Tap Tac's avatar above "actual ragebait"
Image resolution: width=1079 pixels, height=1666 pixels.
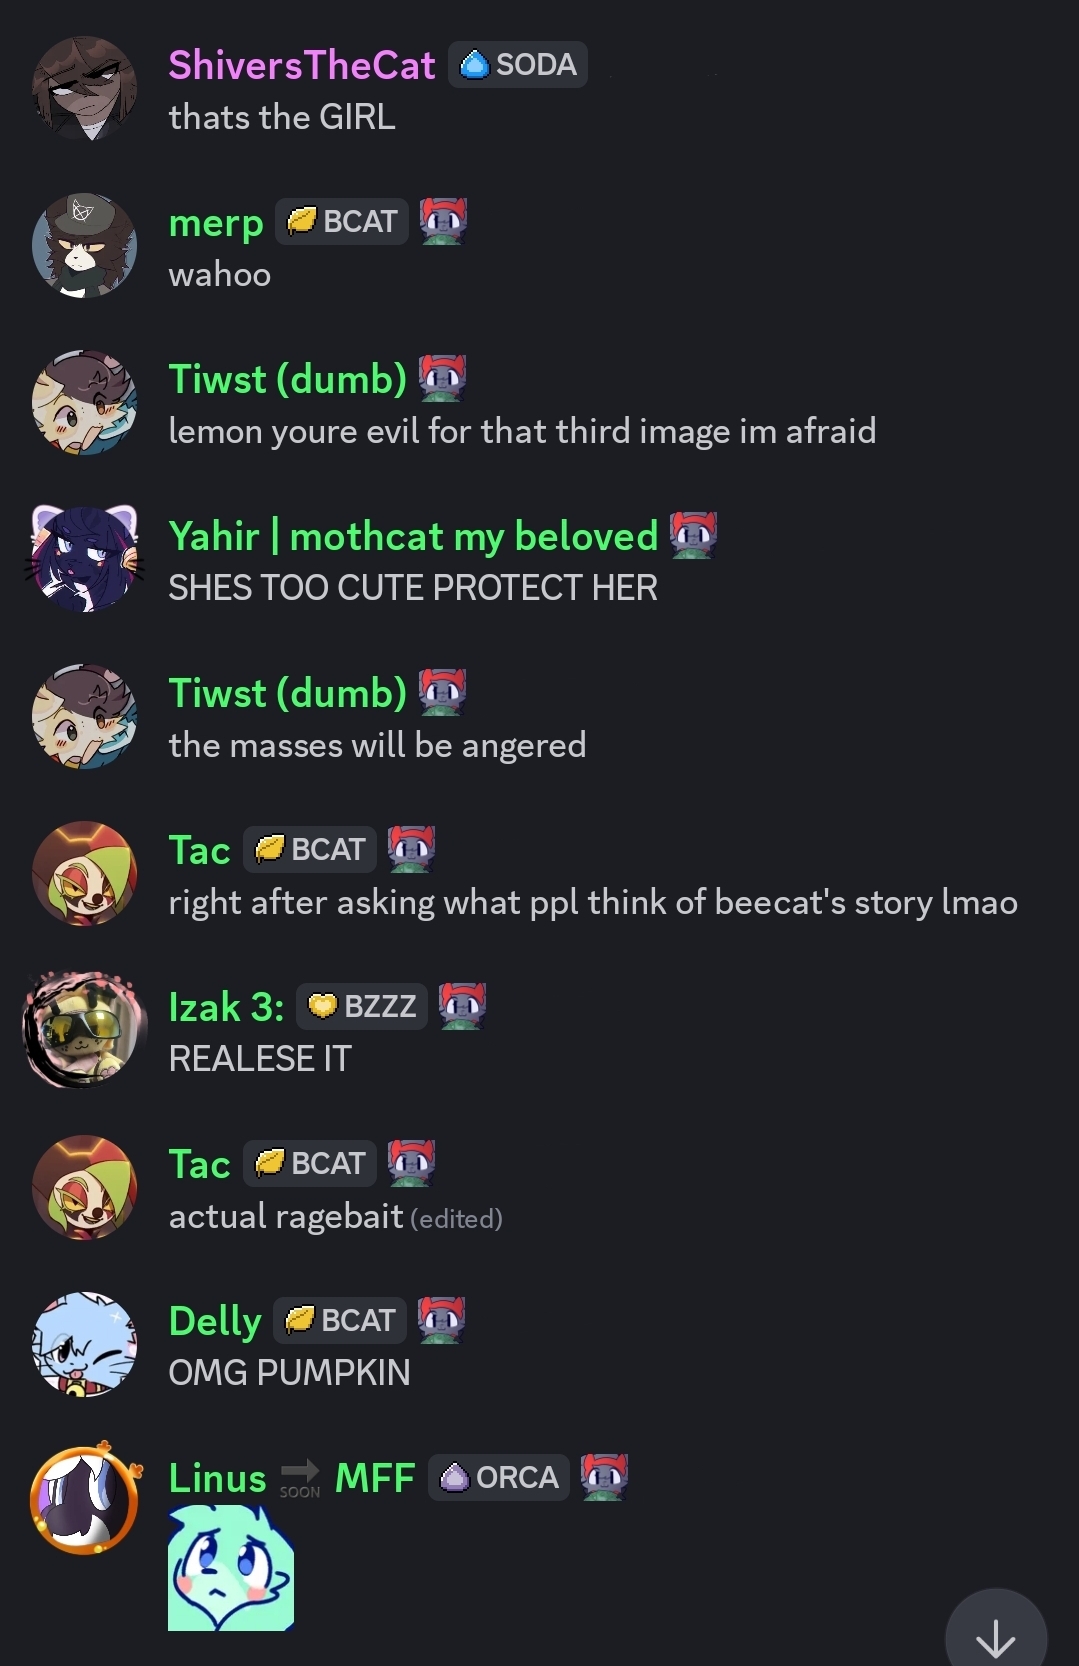[x=84, y=1187]
